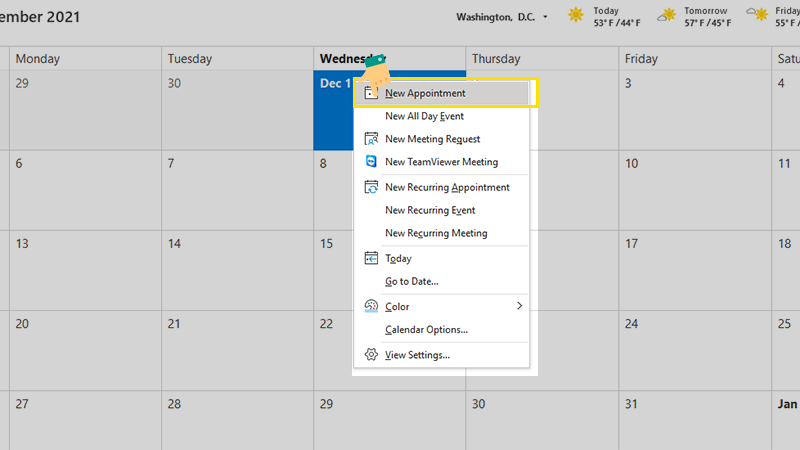Click the sun icon for Today's weather

pos(576,15)
